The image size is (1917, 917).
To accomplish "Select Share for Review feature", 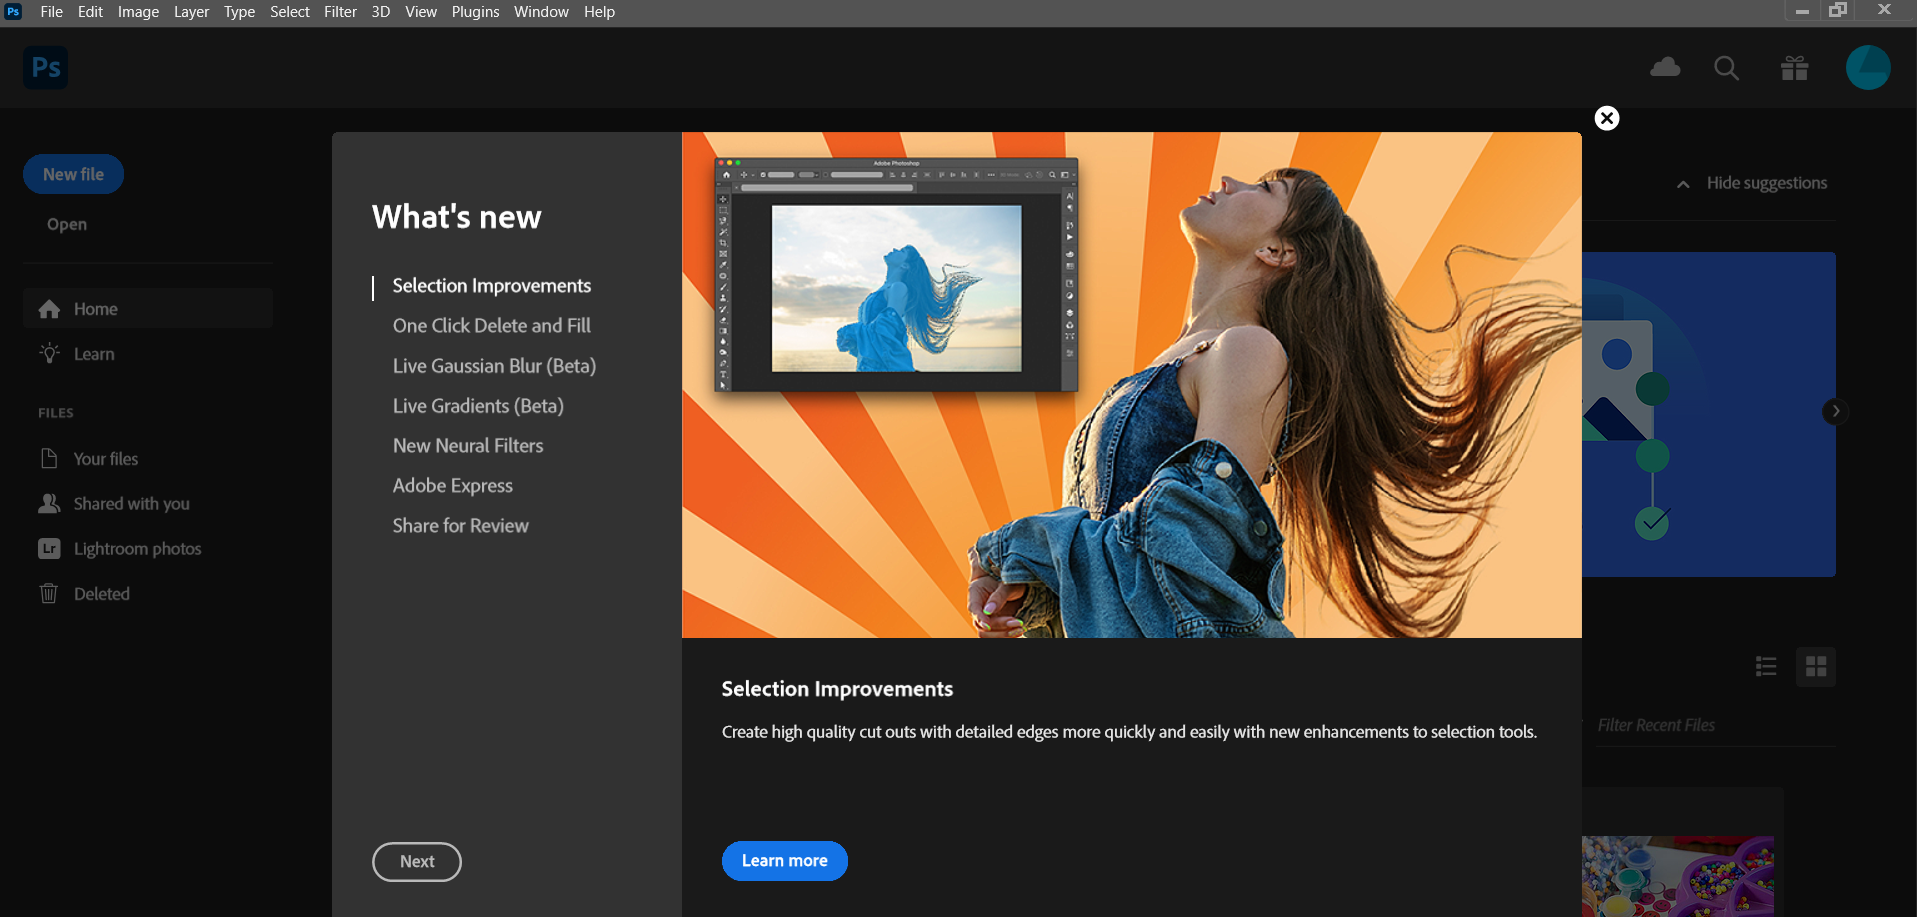I will [x=461, y=526].
